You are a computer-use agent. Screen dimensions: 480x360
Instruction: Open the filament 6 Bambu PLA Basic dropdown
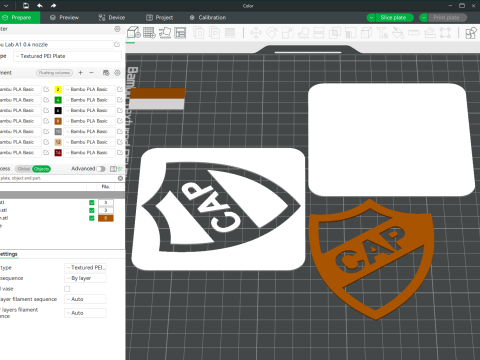pos(89,110)
